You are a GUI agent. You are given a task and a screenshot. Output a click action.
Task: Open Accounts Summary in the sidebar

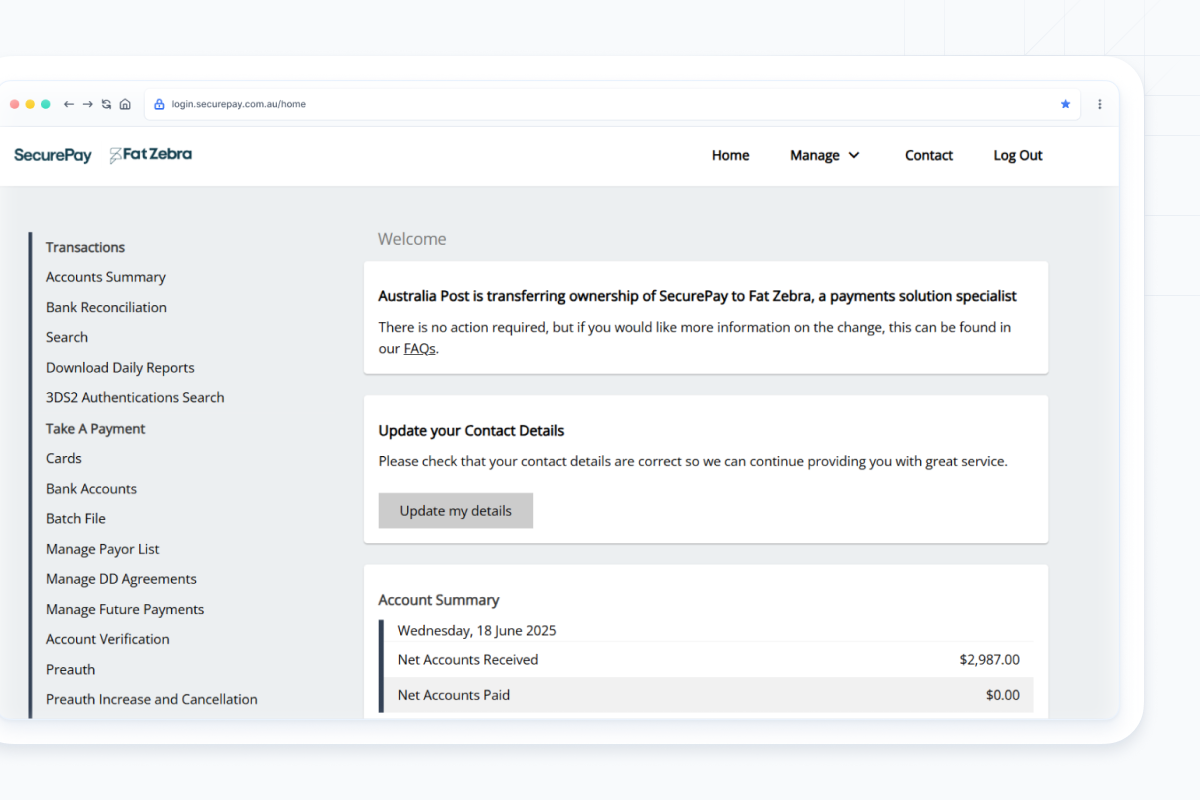pos(106,277)
